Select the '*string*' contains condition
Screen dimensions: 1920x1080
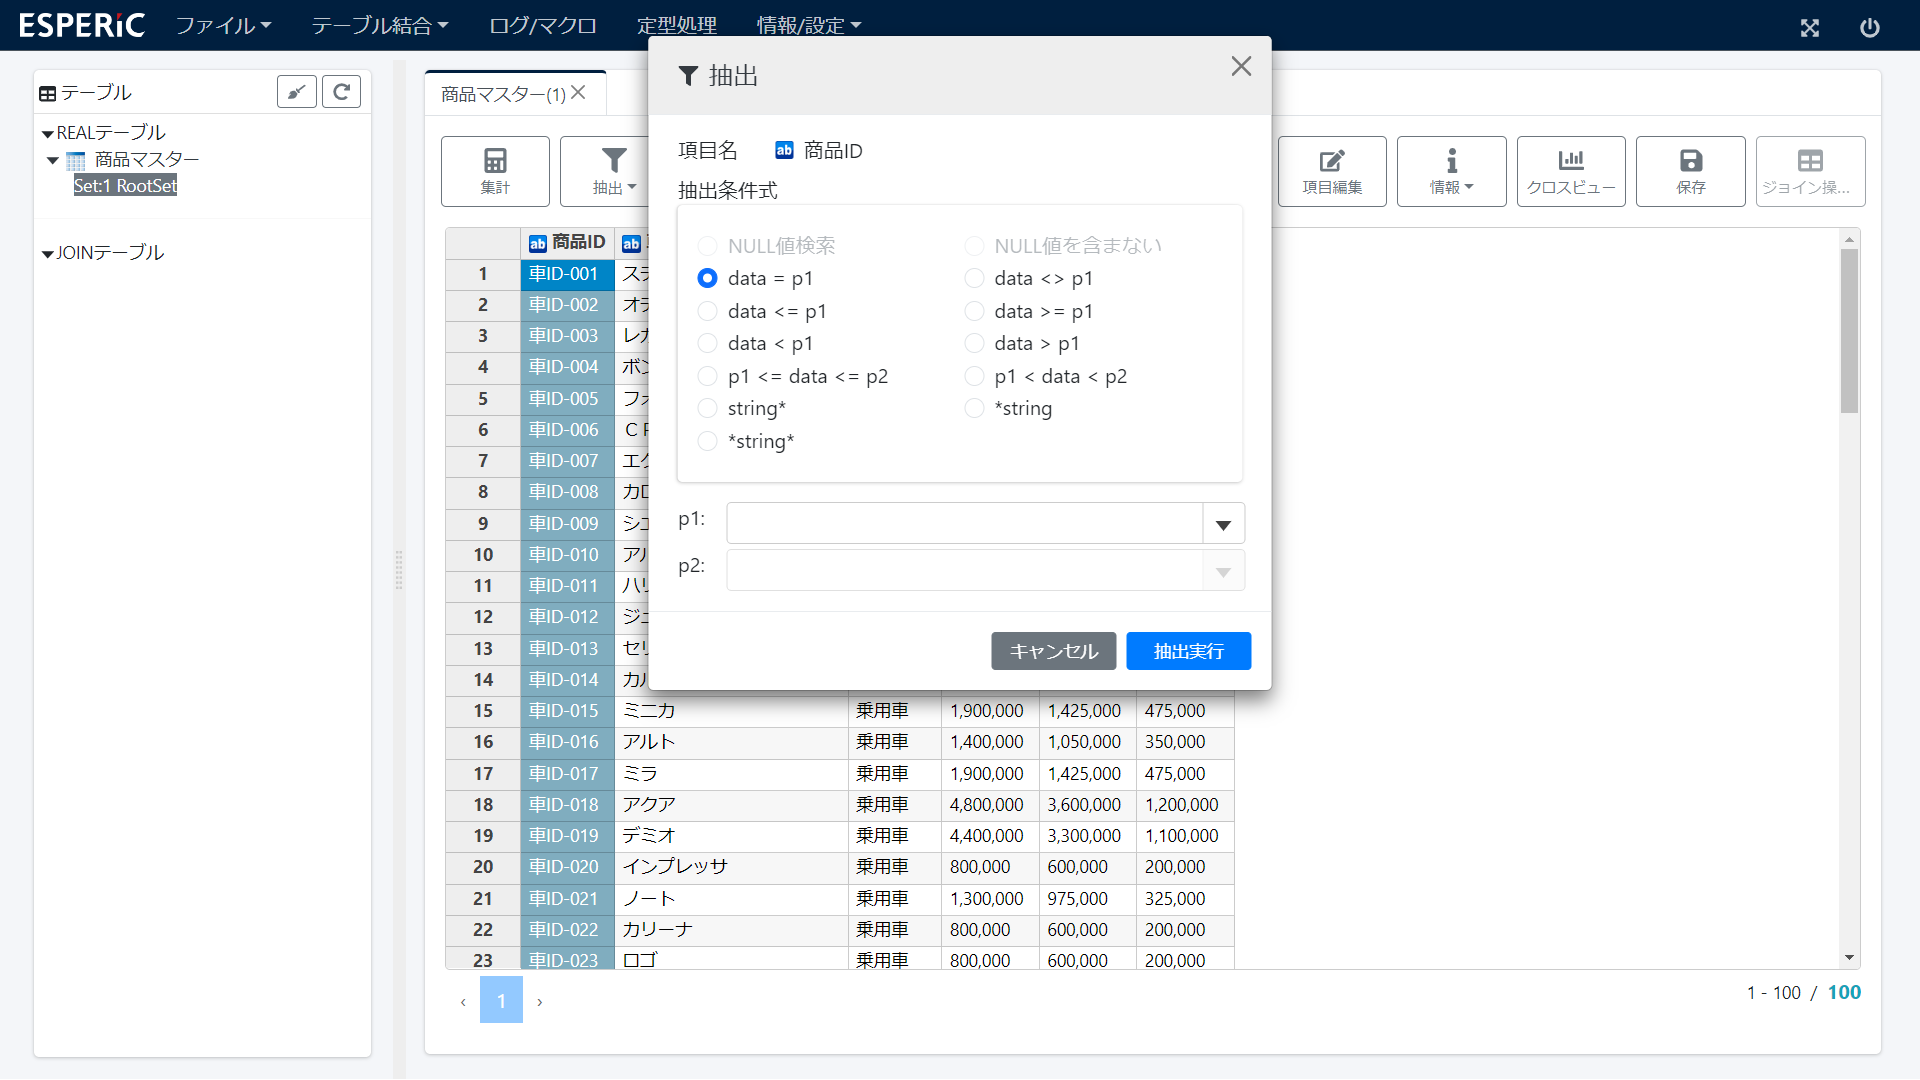tap(707, 441)
